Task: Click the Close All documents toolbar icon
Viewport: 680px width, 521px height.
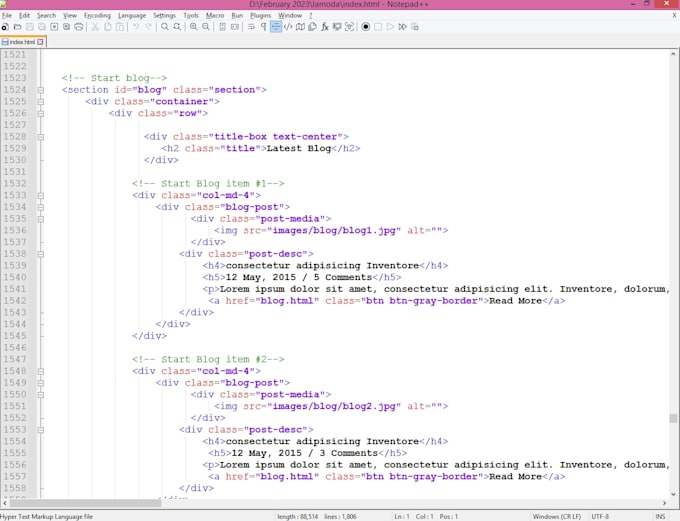Action: pyautogui.click(x=66, y=27)
